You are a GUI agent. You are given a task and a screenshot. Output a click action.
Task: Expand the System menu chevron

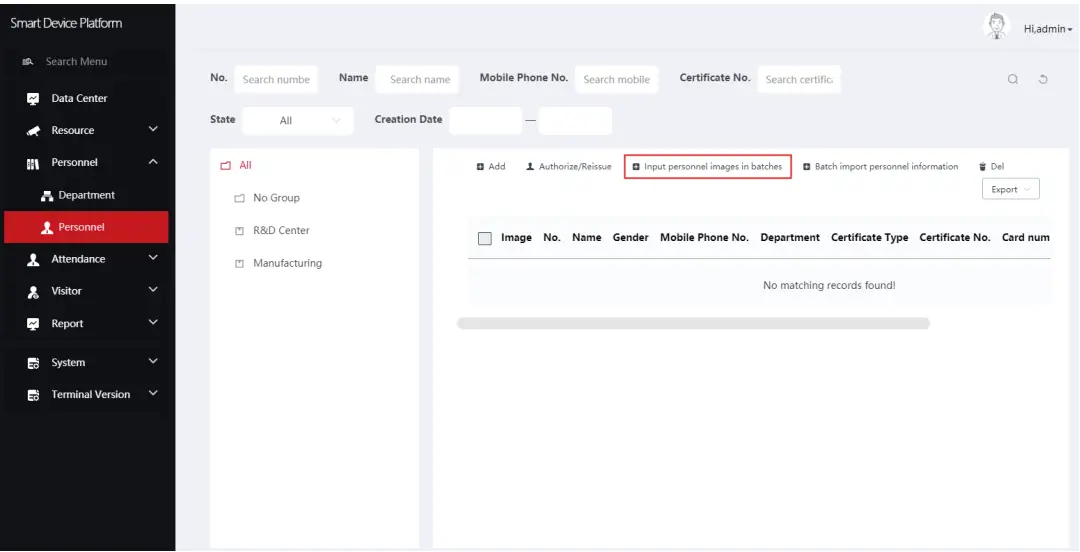click(153, 361)
